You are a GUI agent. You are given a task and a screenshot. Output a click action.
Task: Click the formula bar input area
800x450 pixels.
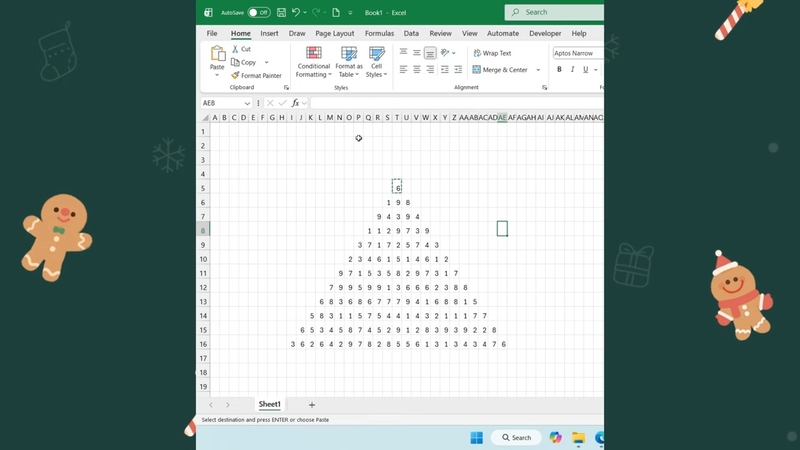[457, 103]
